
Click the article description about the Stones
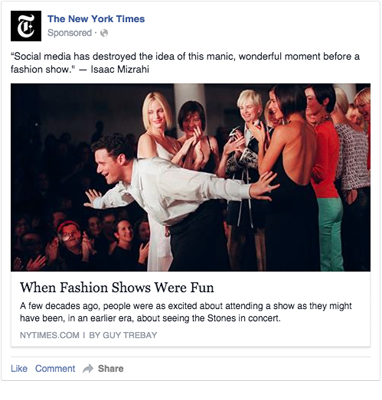tap(186, 312)
